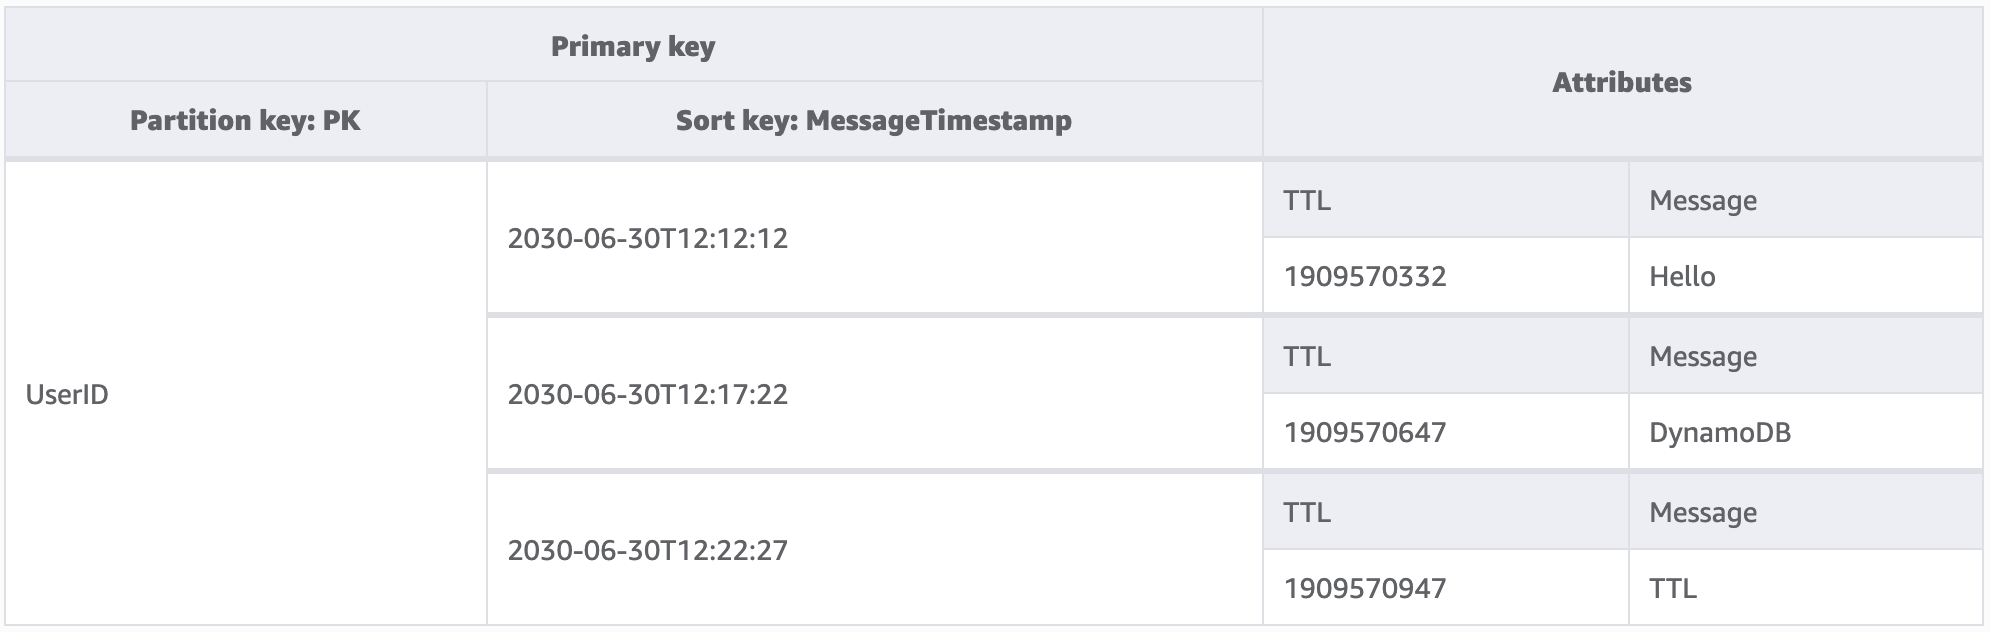This screenshot has width=1990, height=632.
Task: Select timestamp 2030-06-30T12:17:22 cell
Action: tap(648, 394)
